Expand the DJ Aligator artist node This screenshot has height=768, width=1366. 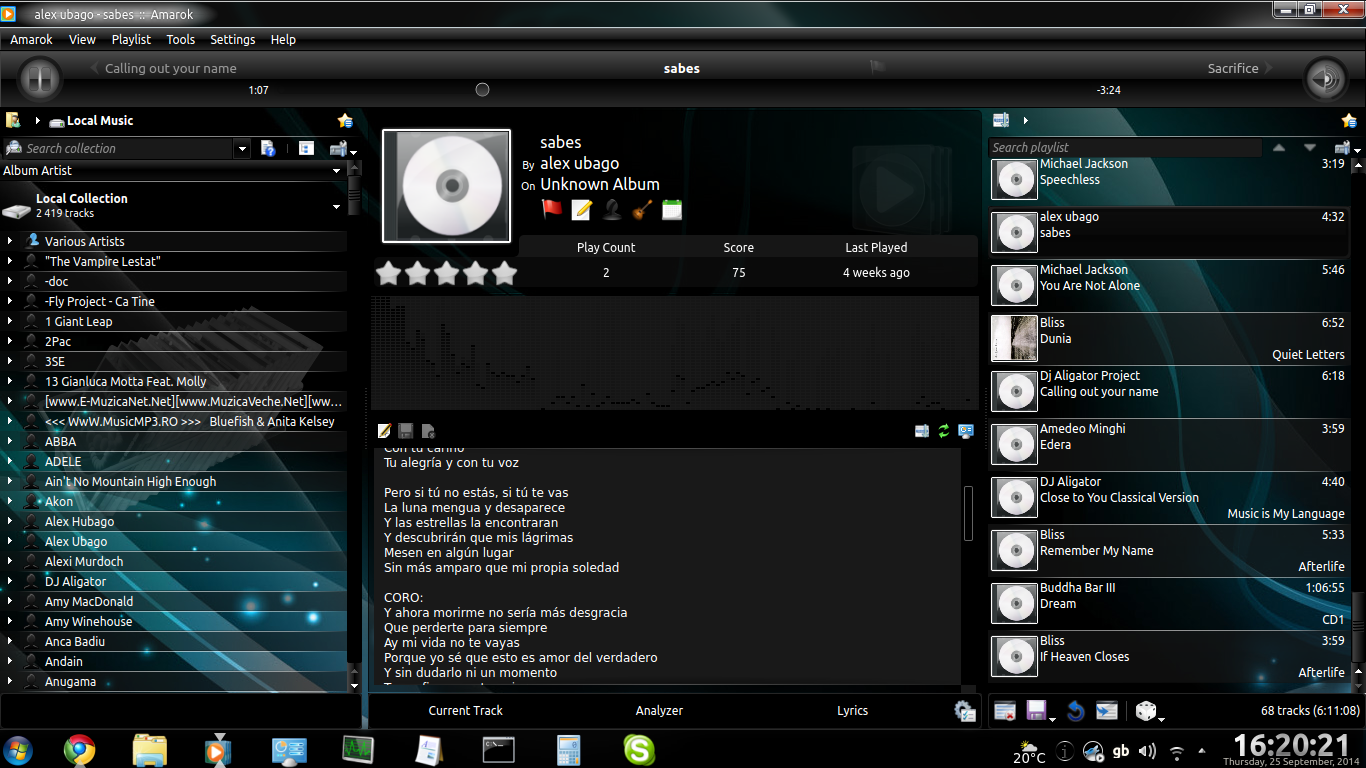10,581
